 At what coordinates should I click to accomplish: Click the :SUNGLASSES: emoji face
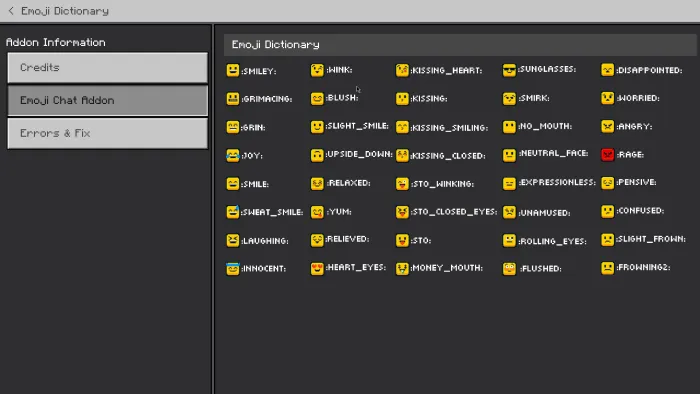coord(509,70)
